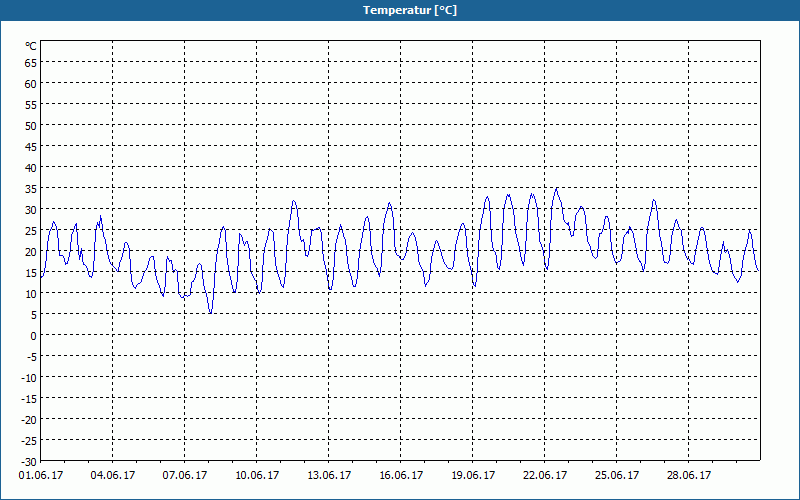Click the 28.06.17 date label
The height and width of the screenshot is (500, 800).
[x=689, y=476]
